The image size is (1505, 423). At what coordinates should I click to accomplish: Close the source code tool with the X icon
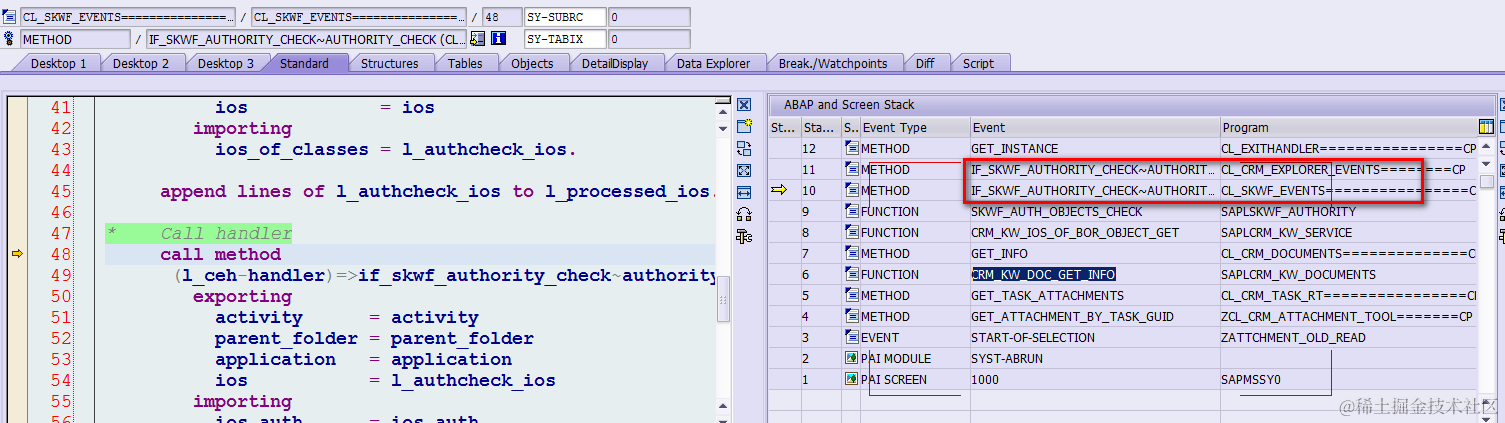click(744, 105)
